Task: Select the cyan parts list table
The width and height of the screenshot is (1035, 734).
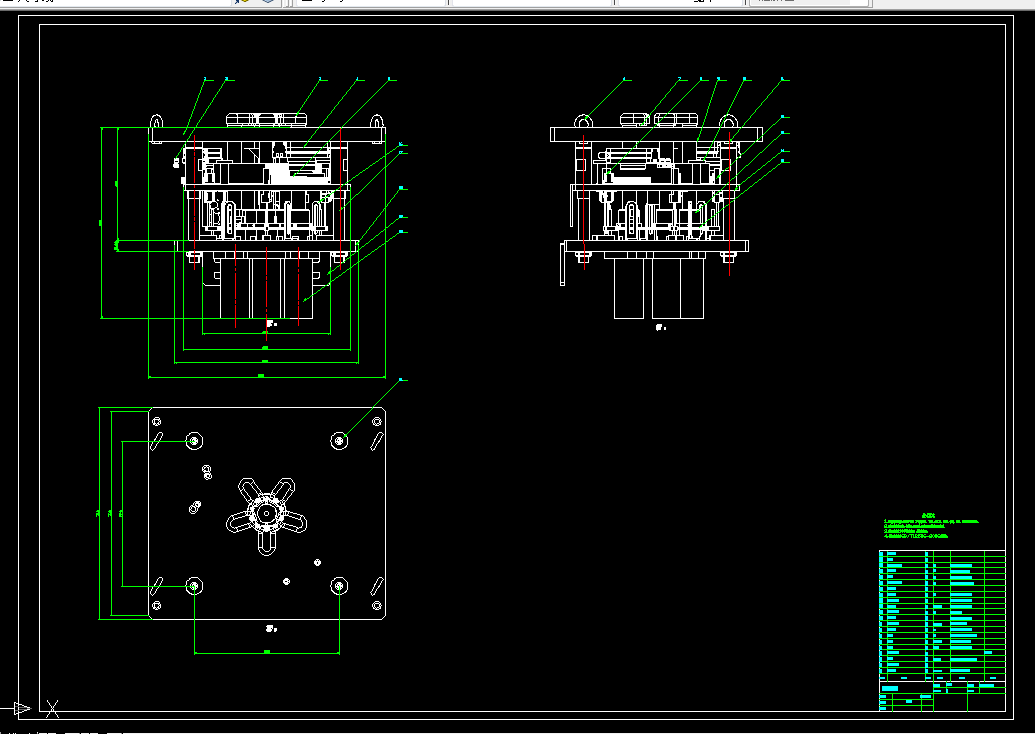Action: coord(942,615)
